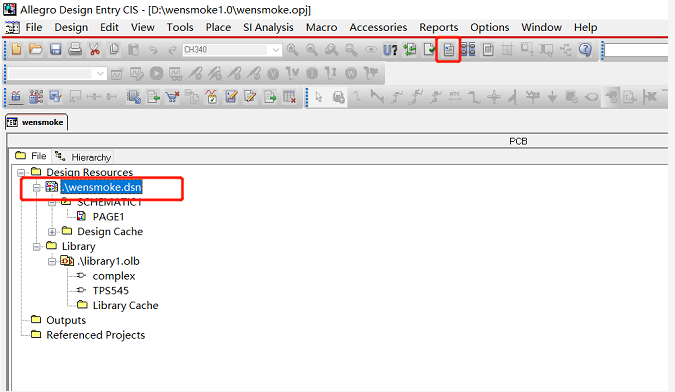Click the PCB column header
The image size is (675, 392).
[x=518, y=141]
